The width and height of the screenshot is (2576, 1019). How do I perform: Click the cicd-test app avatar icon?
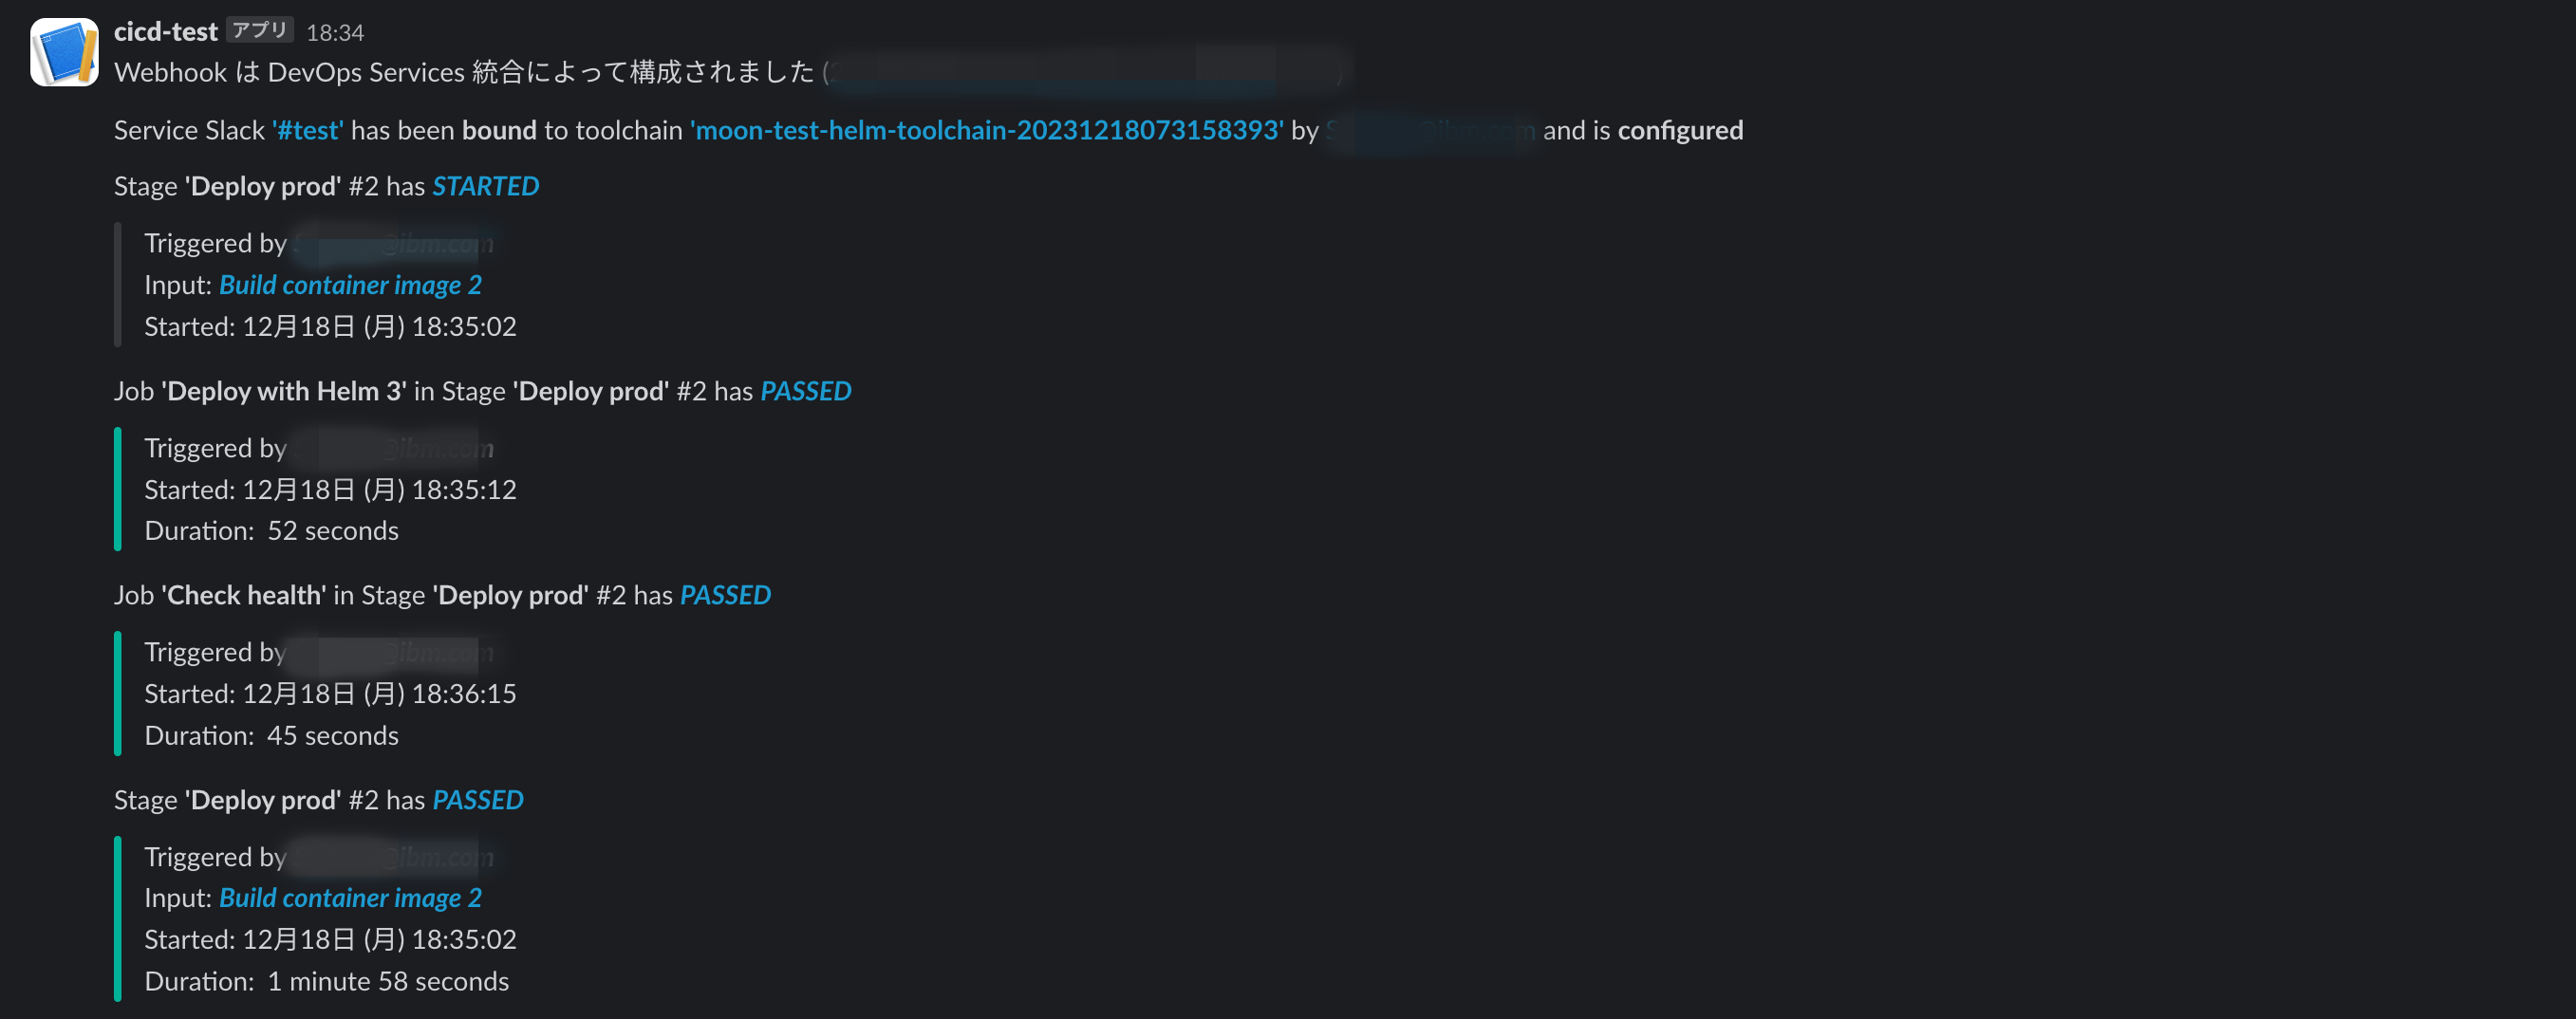click(x=64, y=52)
